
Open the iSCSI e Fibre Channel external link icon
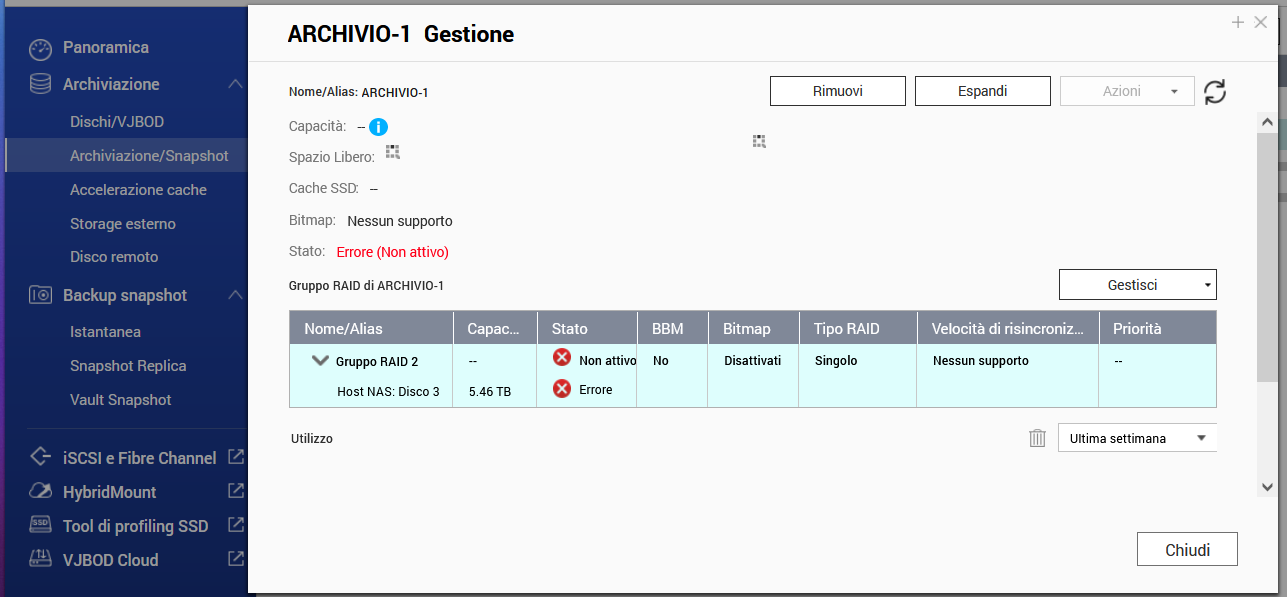(236, 458)
